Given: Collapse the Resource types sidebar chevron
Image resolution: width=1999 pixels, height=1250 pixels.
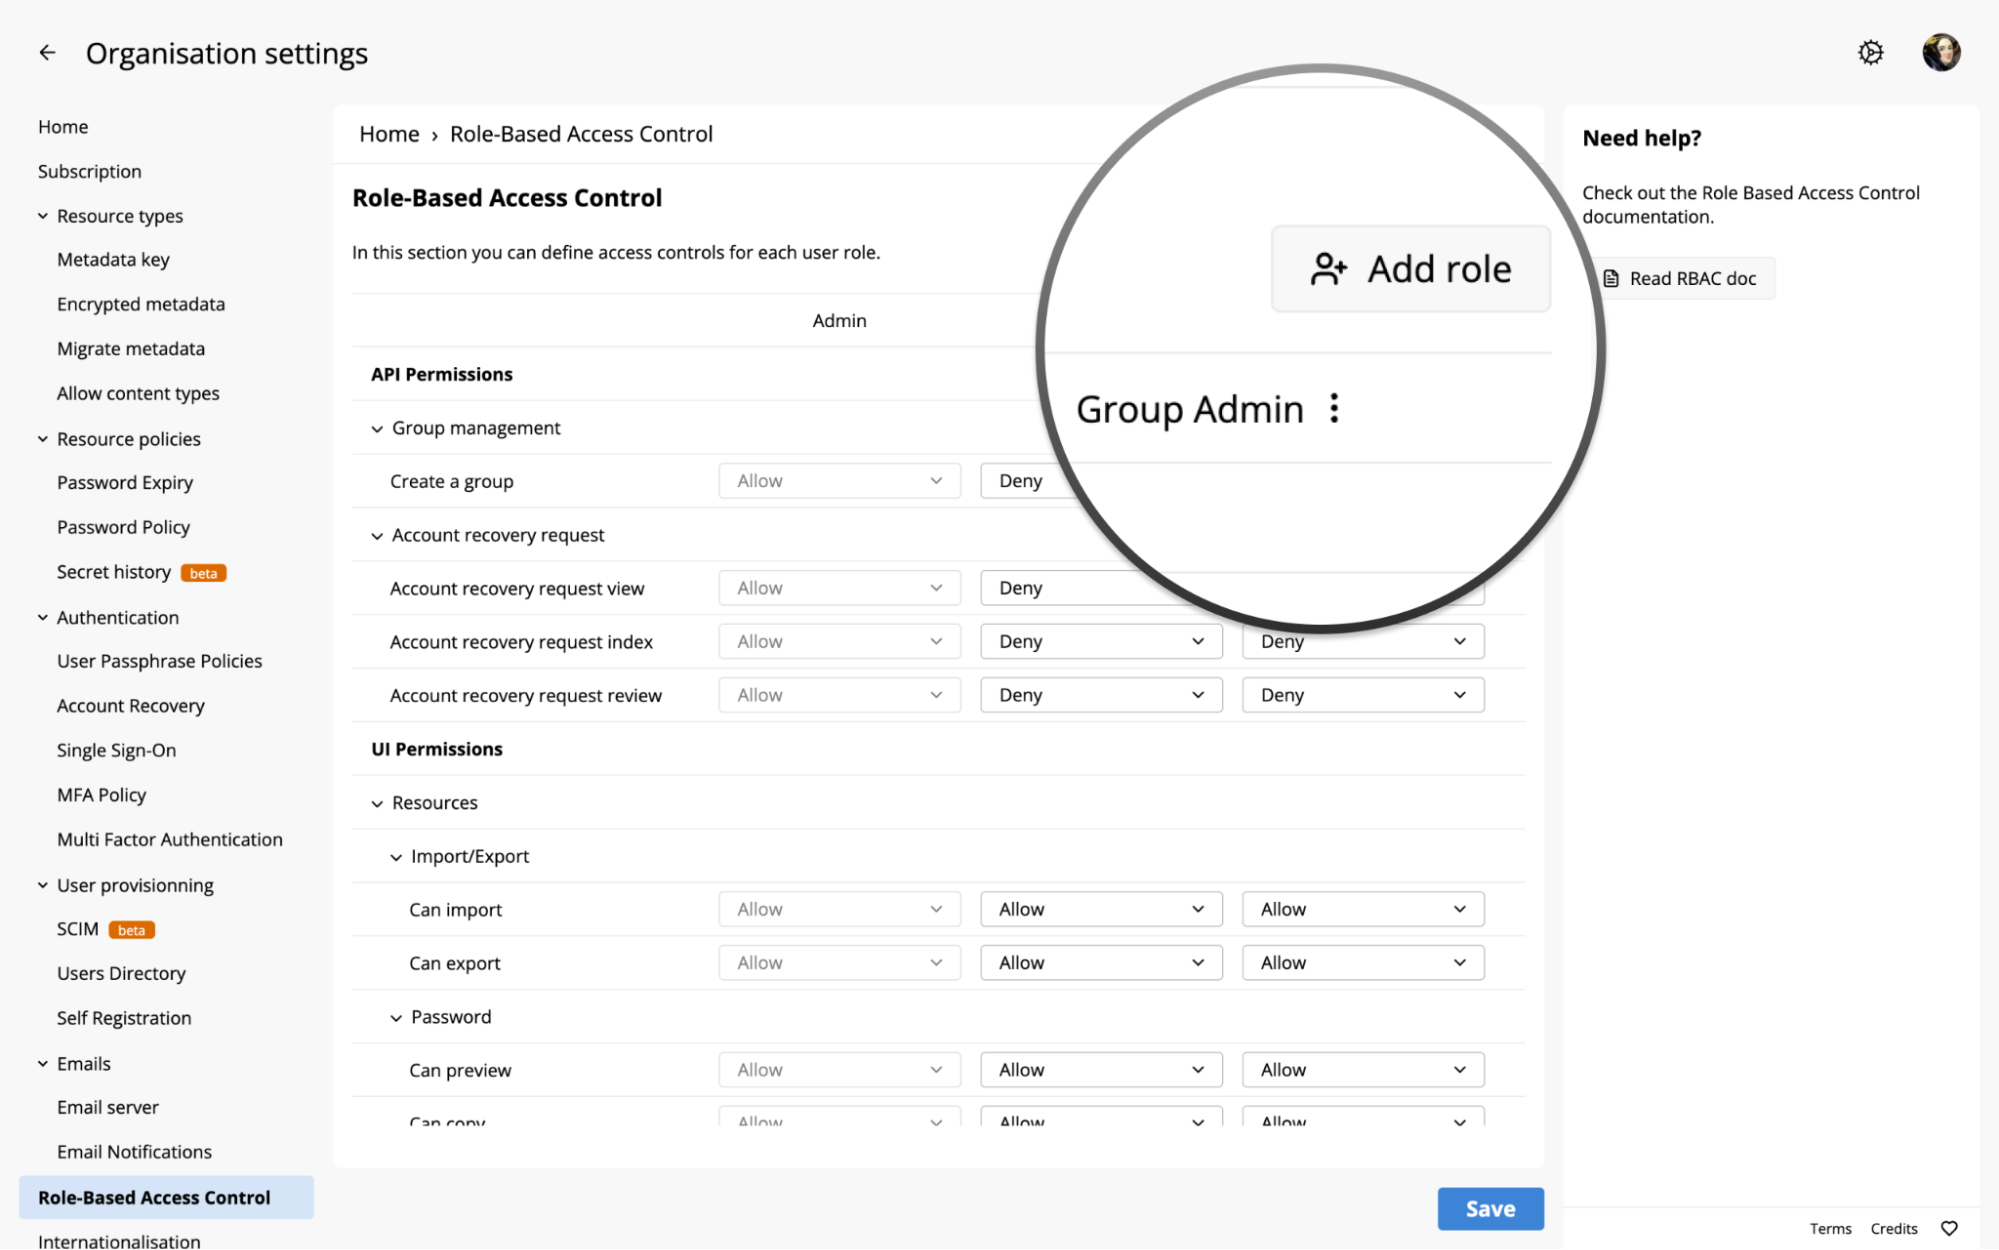Looking at the screenshot, I should pos(43,216).
